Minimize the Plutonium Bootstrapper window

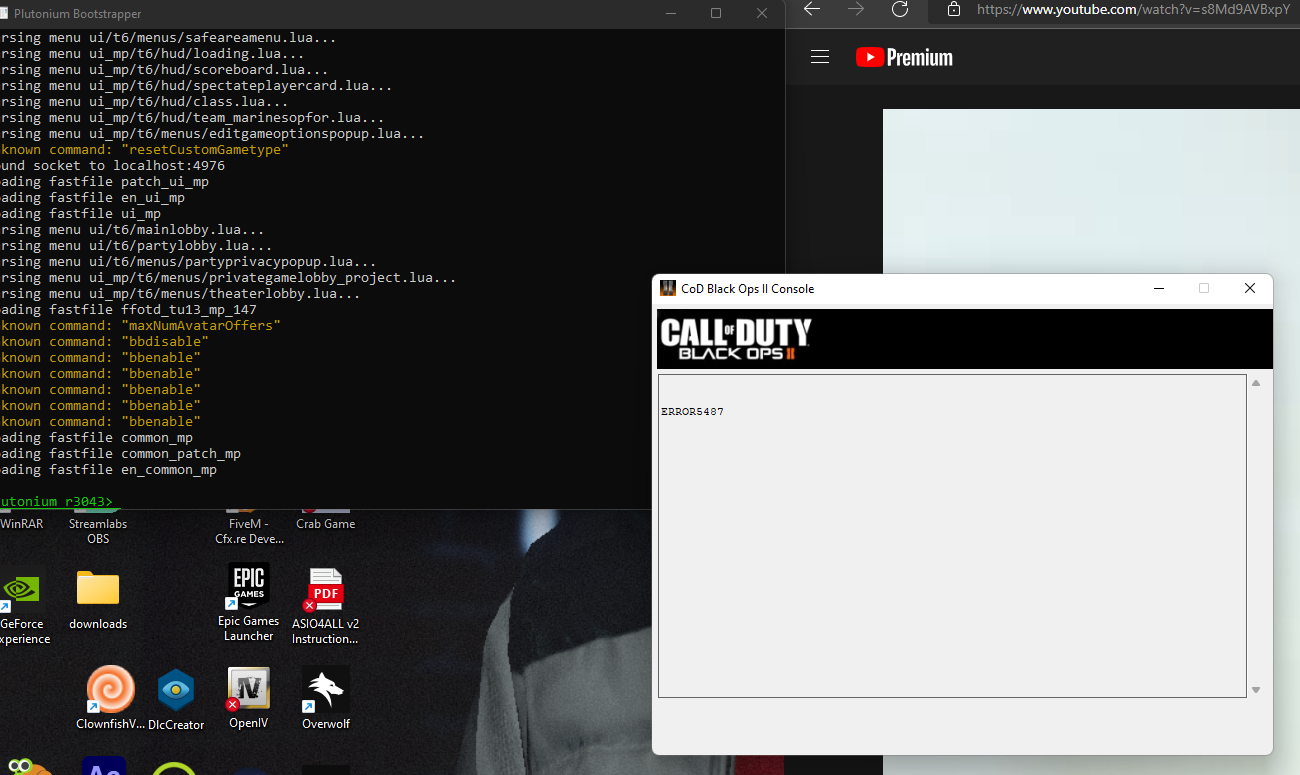click(670, 13)
